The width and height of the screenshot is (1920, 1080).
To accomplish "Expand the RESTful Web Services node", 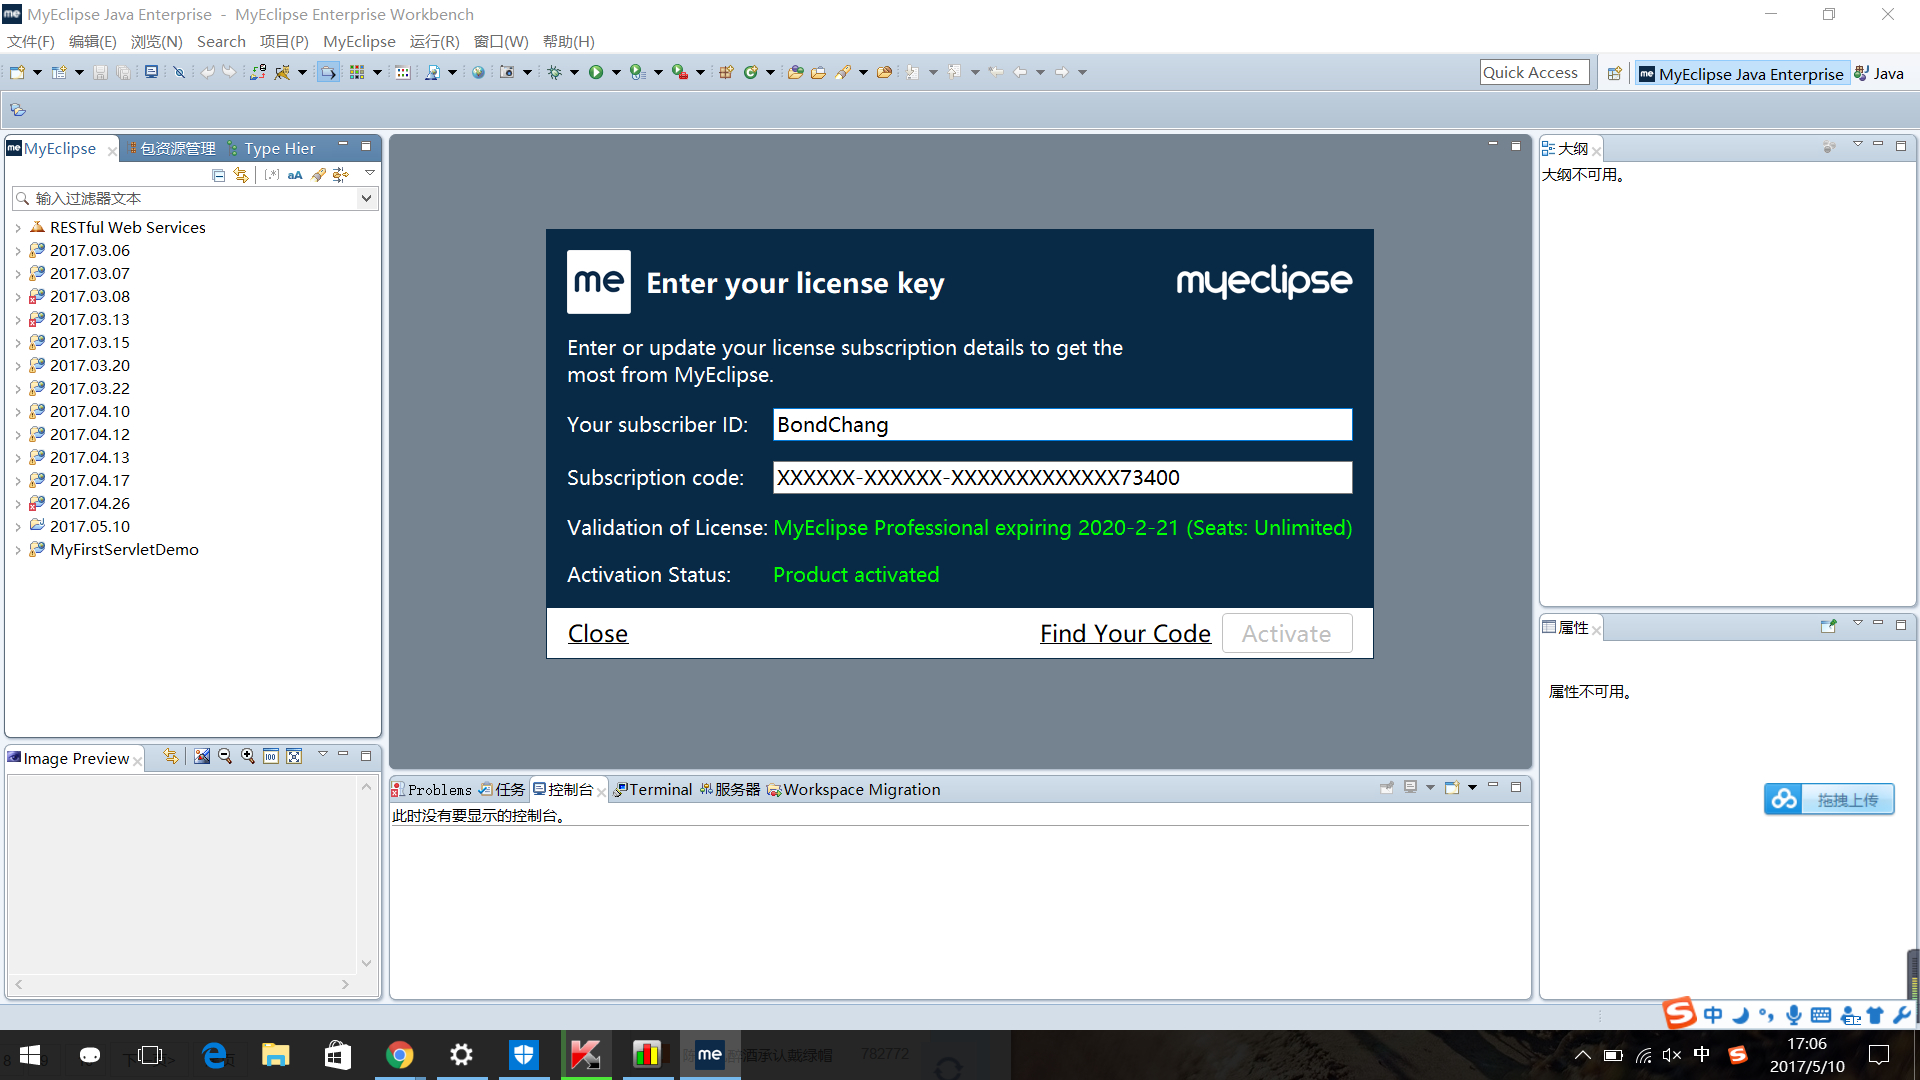I will tap(18, 228).
